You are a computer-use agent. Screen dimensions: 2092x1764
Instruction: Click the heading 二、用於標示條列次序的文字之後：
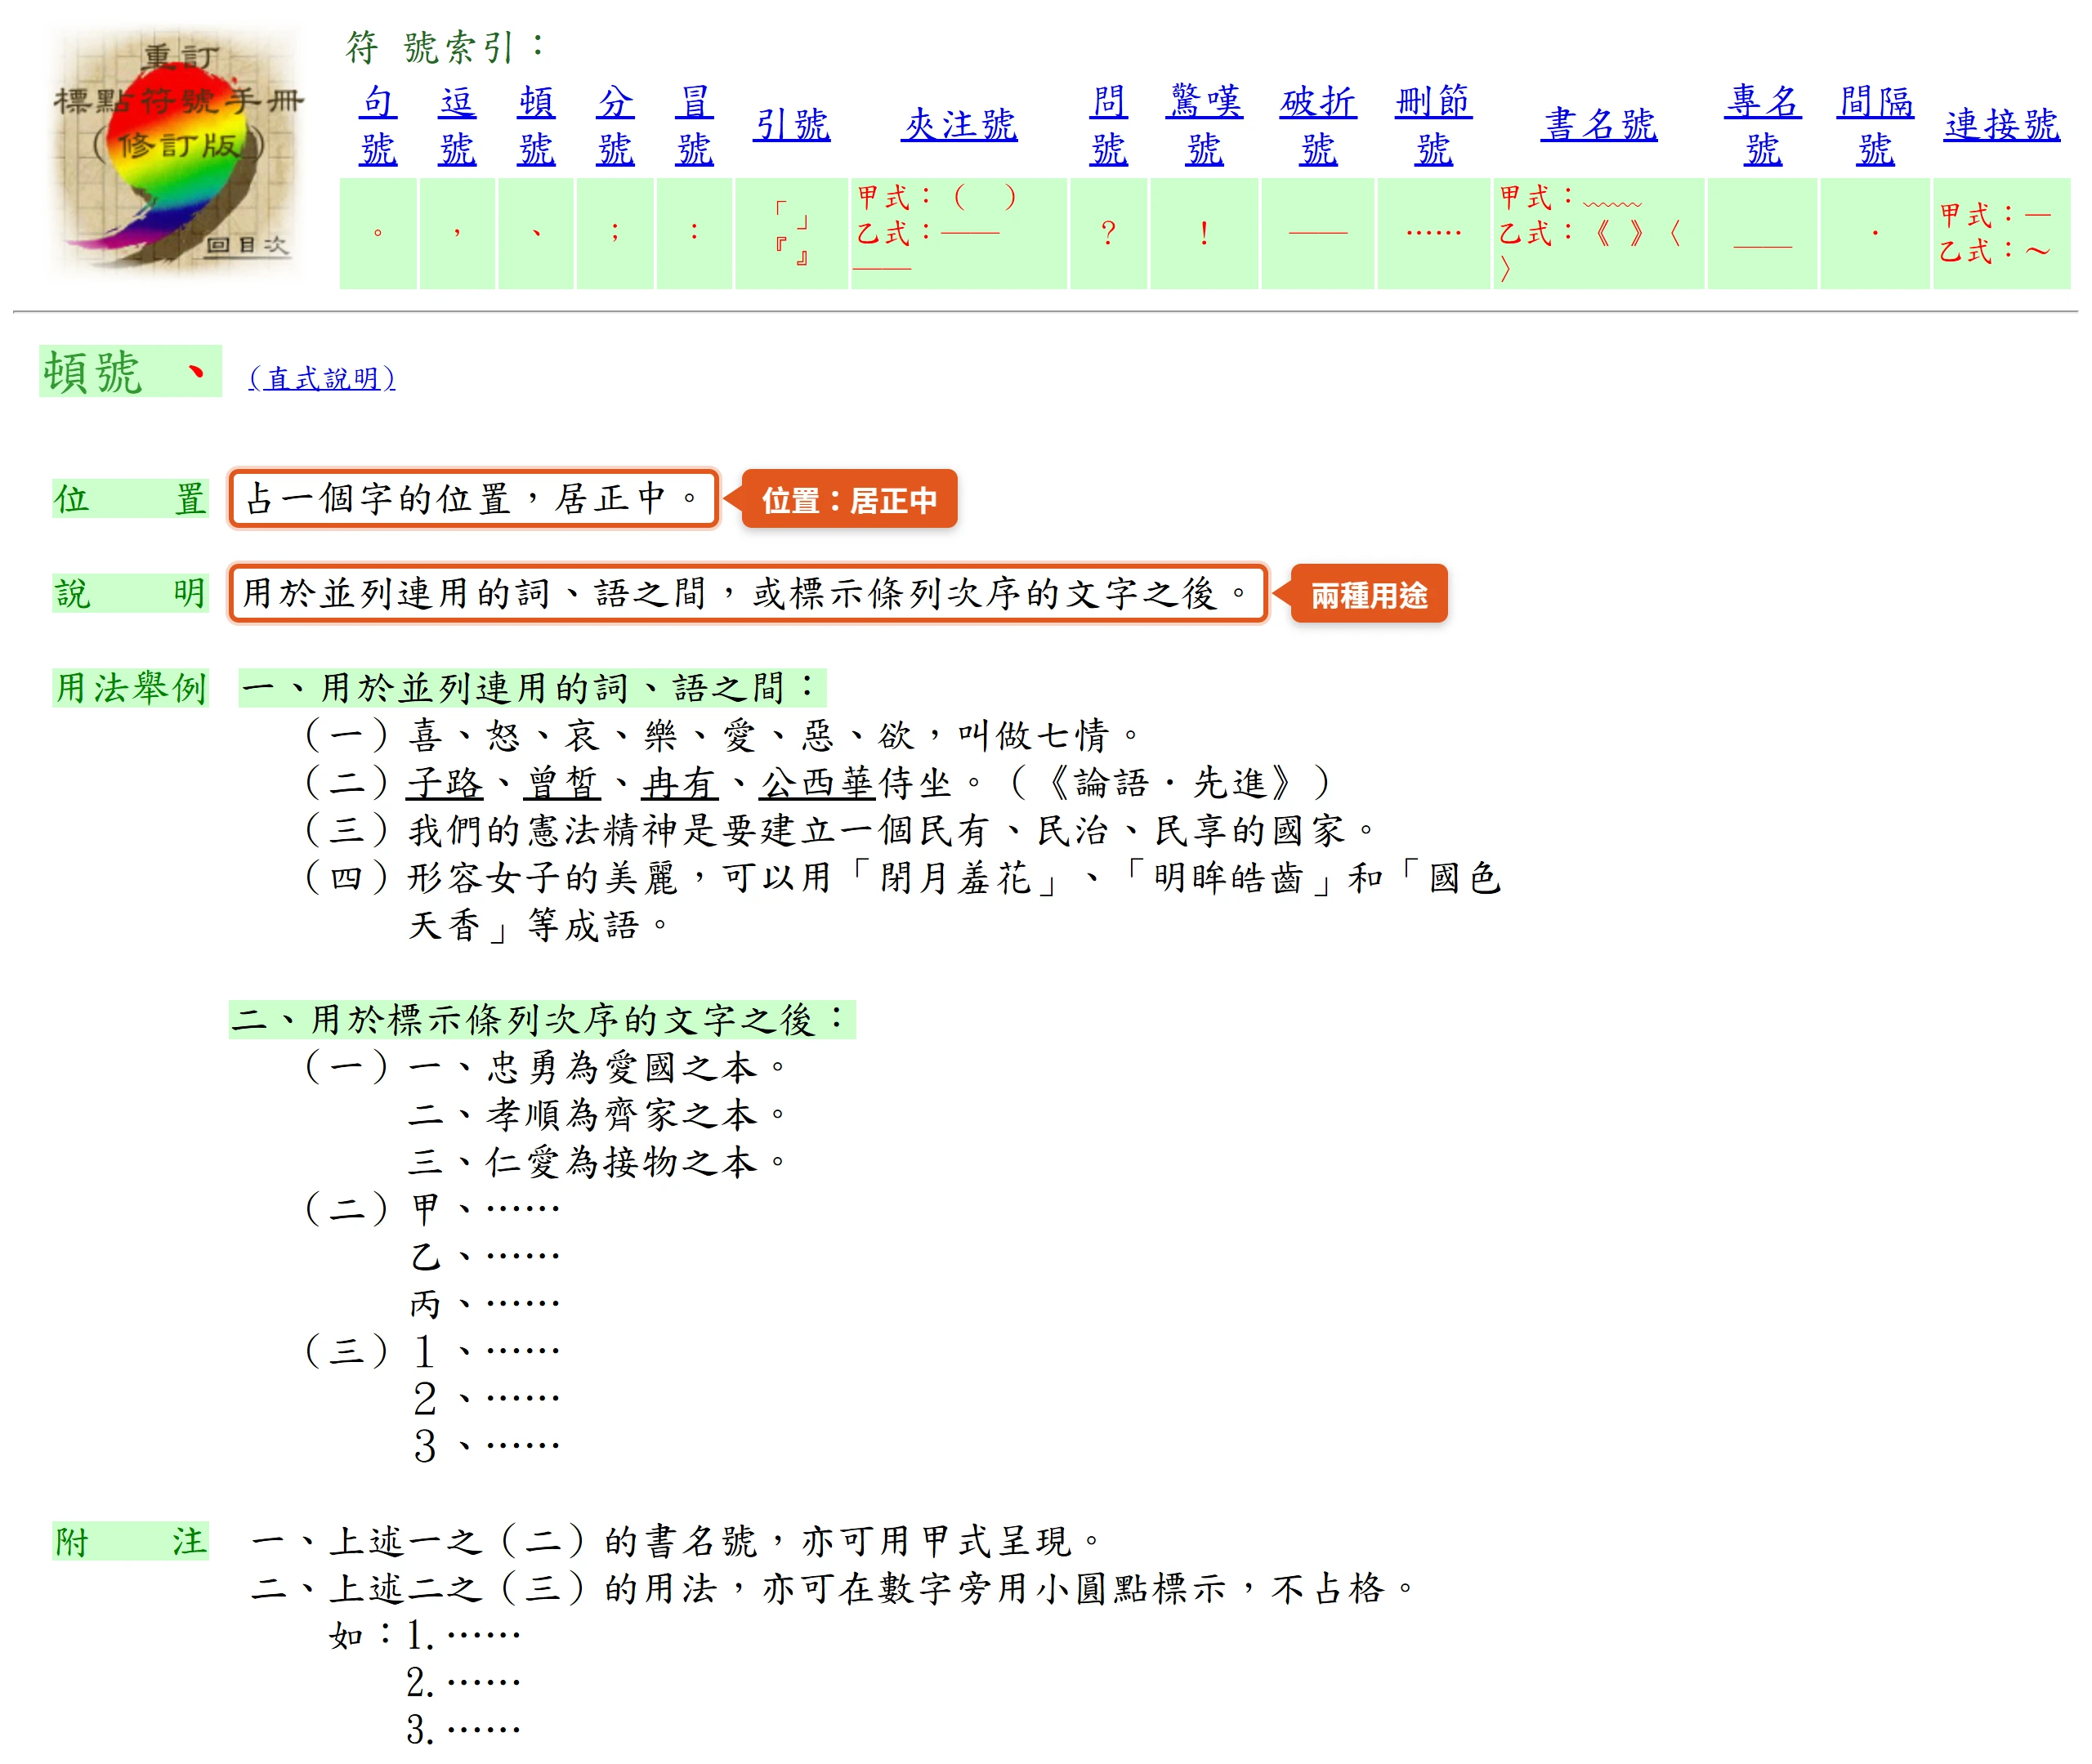click(542, 1020)
